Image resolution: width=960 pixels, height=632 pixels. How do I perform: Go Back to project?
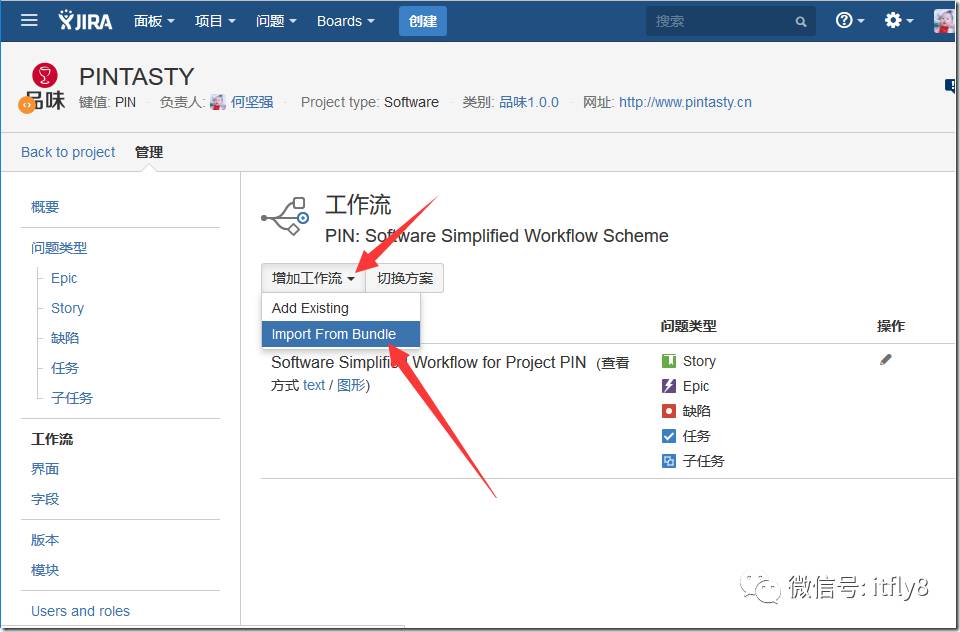[x=68, y=152]
